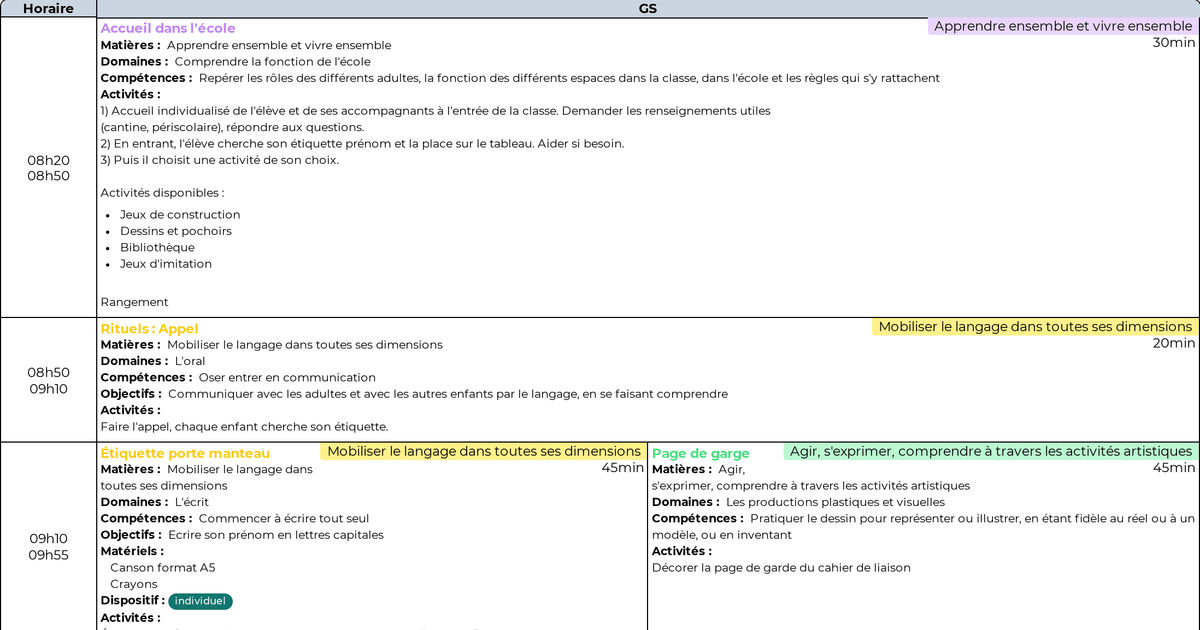Click 'Décorer la page de garde du cahier de liaison'

[781, 568]
